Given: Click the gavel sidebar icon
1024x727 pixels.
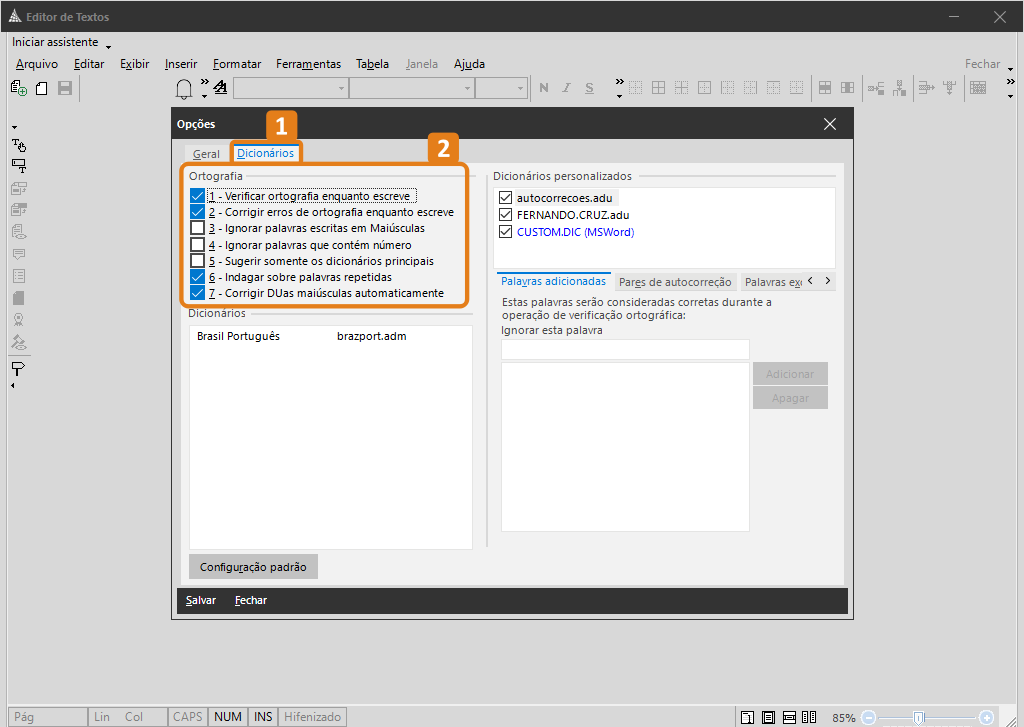Looking at the screenshot, I should pos(19,342).
